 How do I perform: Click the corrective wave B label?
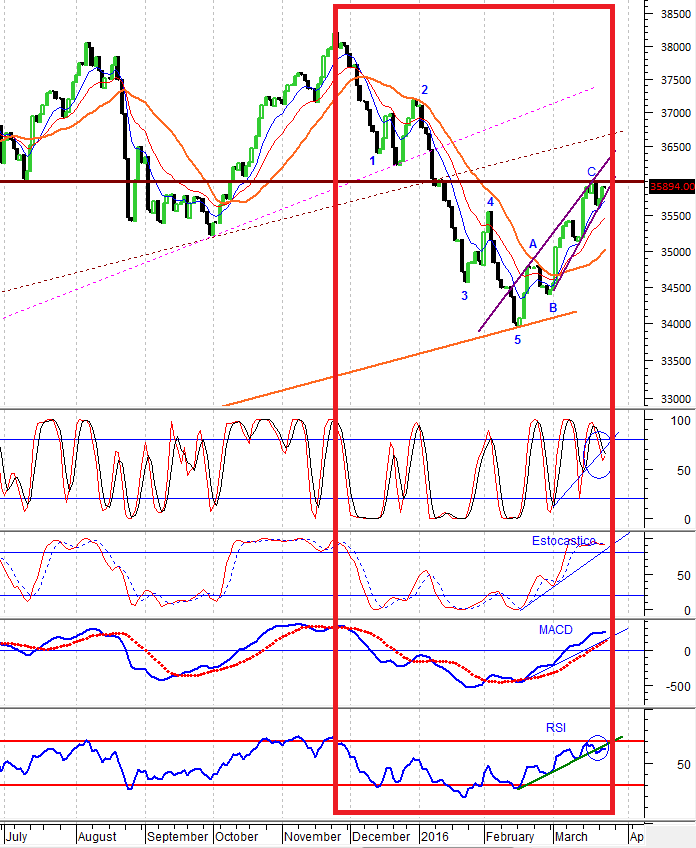coord(553,308)
